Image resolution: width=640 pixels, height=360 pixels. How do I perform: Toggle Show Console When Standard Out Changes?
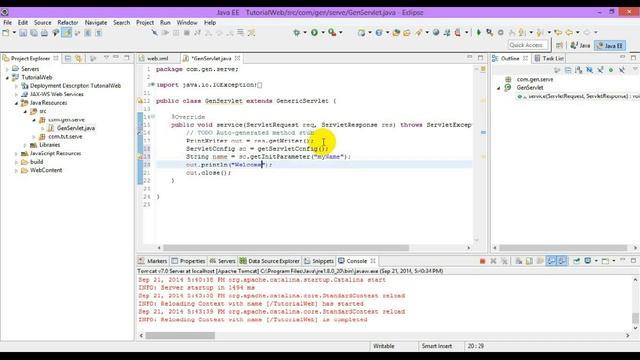click(x=551, y=261)
